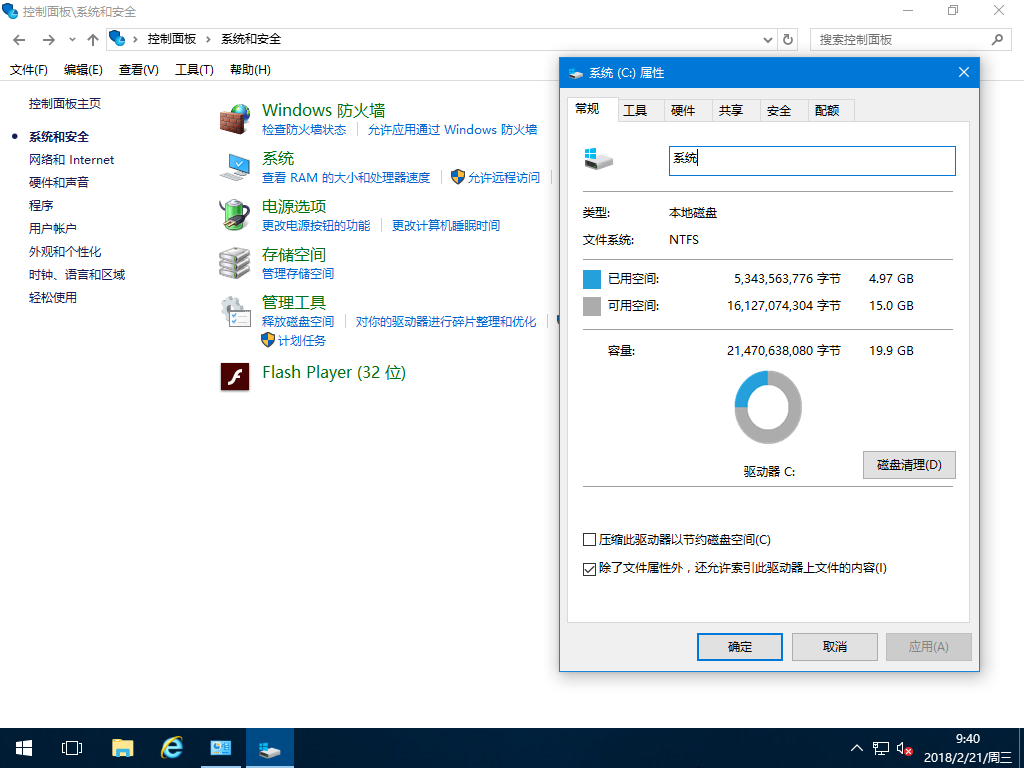Open the 查看 menu
This screenshot has height=768, width=1024.
tap(136, 69)
